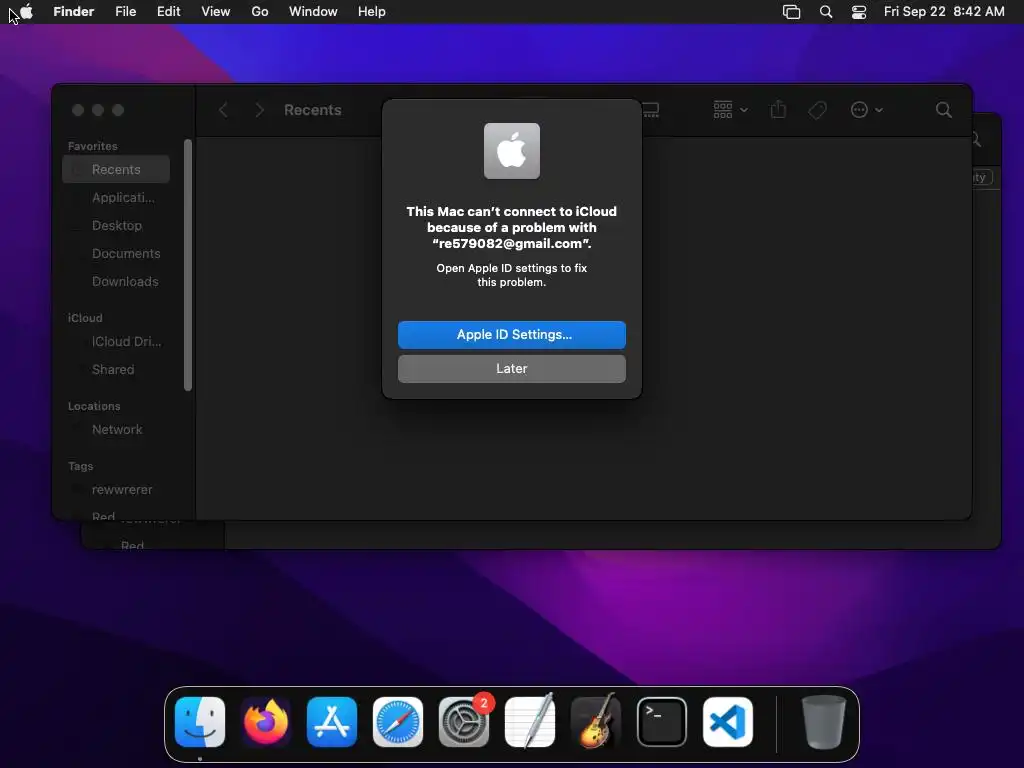
Task: Open the View menu
Action: click(216, 11)
